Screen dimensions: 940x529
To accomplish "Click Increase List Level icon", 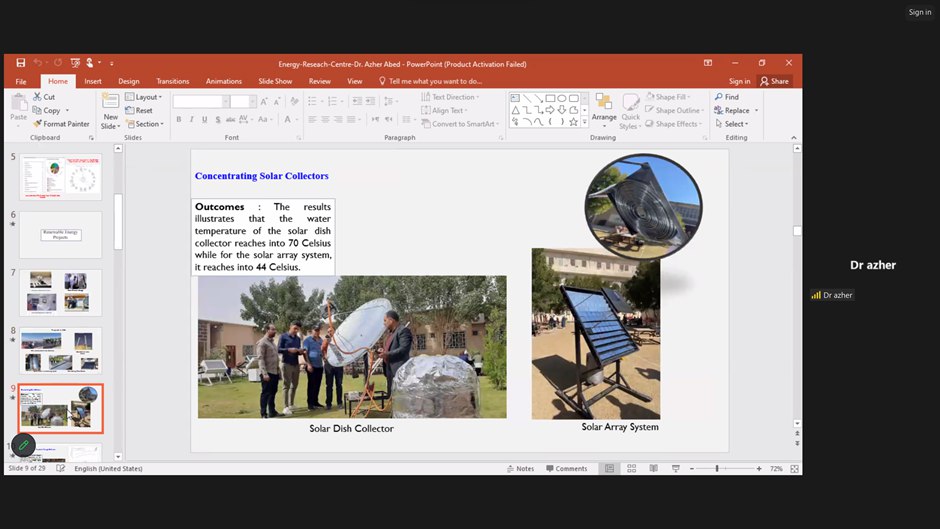I will [370, 101].
